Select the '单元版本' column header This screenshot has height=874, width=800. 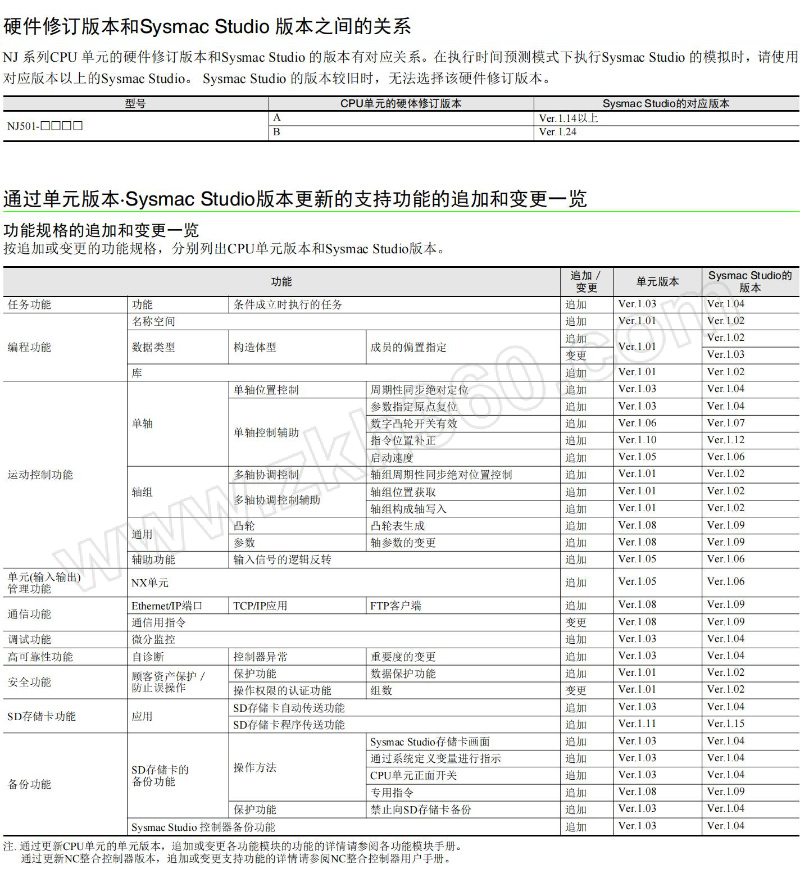657,281
